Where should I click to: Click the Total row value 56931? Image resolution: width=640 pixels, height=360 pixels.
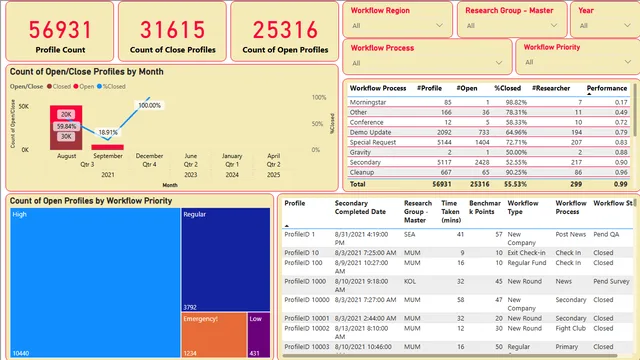point(442,184)
